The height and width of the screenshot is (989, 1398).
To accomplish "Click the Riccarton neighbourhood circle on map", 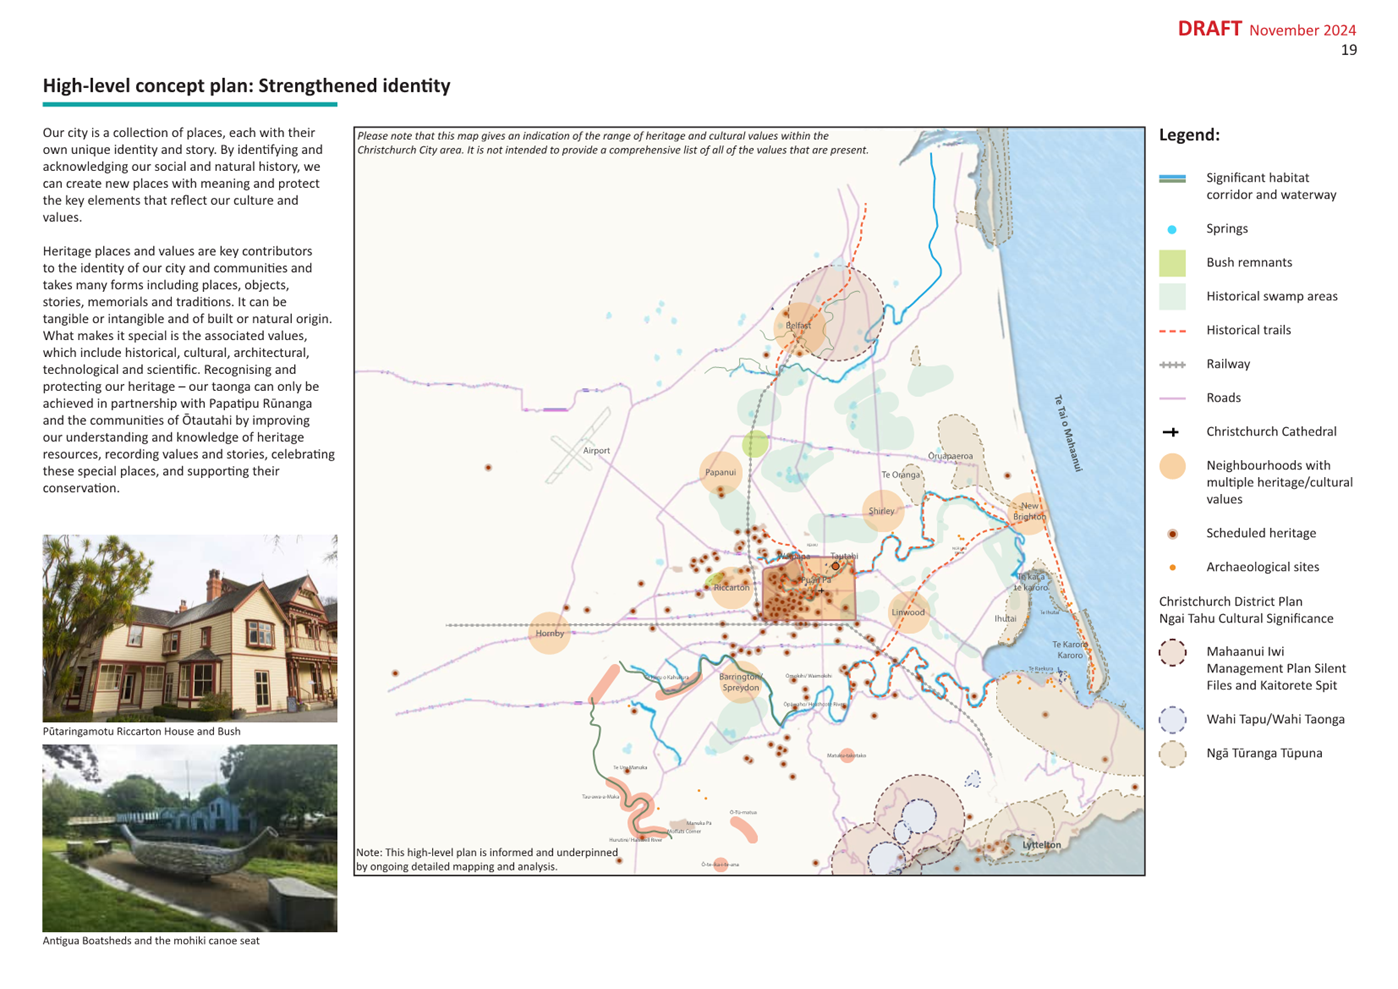I will 733,587.
